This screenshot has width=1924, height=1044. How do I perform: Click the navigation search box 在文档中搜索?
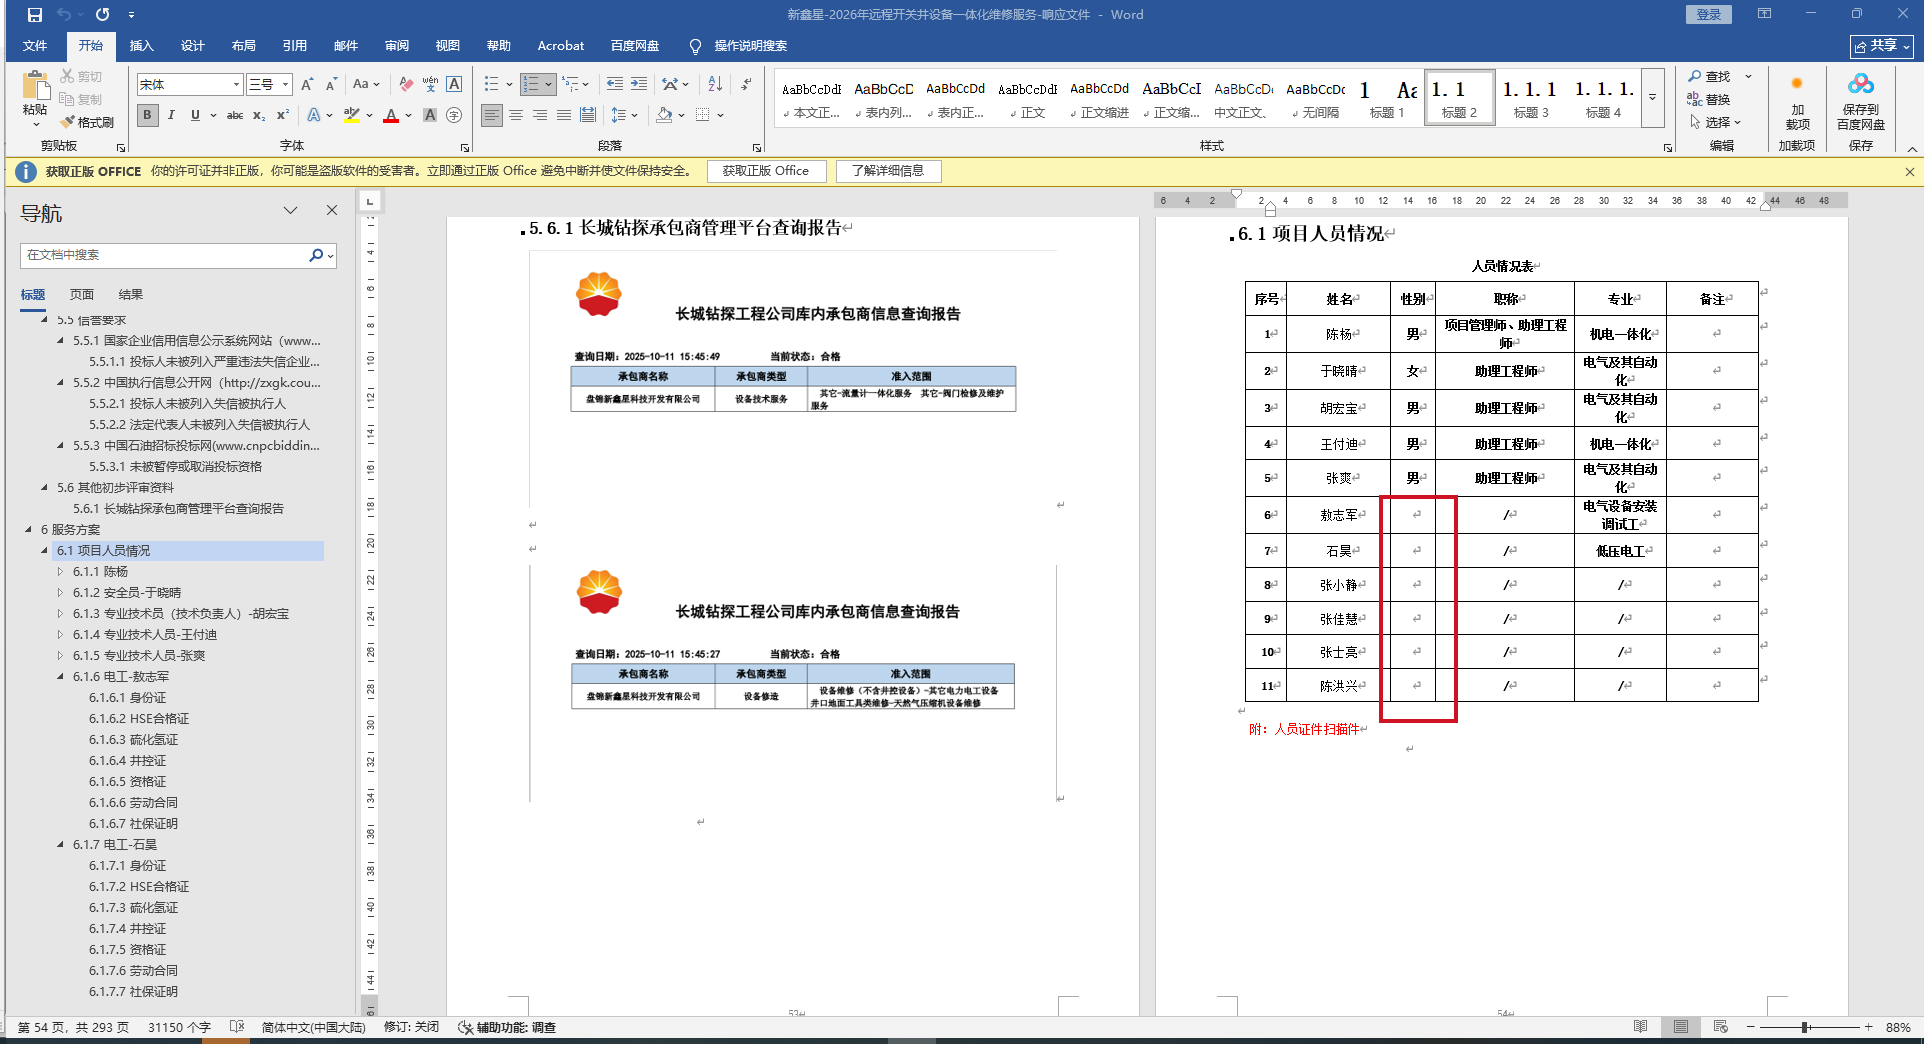[165, 255]
